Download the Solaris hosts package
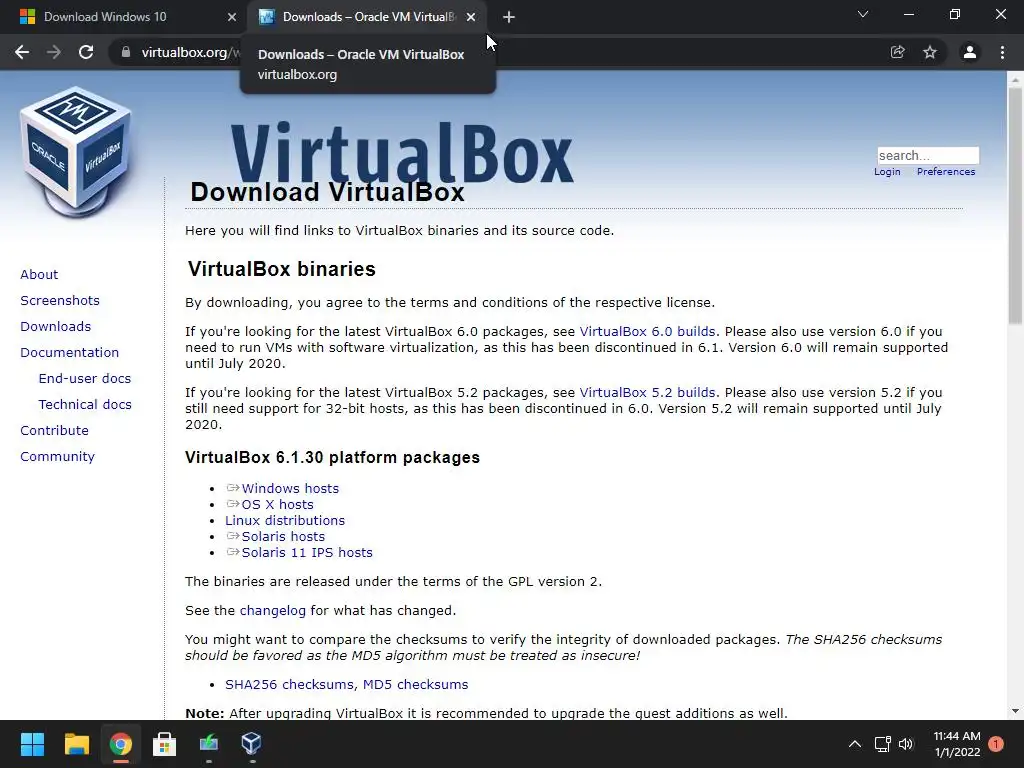This screenshot has height=768, width=1024. pyautogui.click(x=283, y=537)
